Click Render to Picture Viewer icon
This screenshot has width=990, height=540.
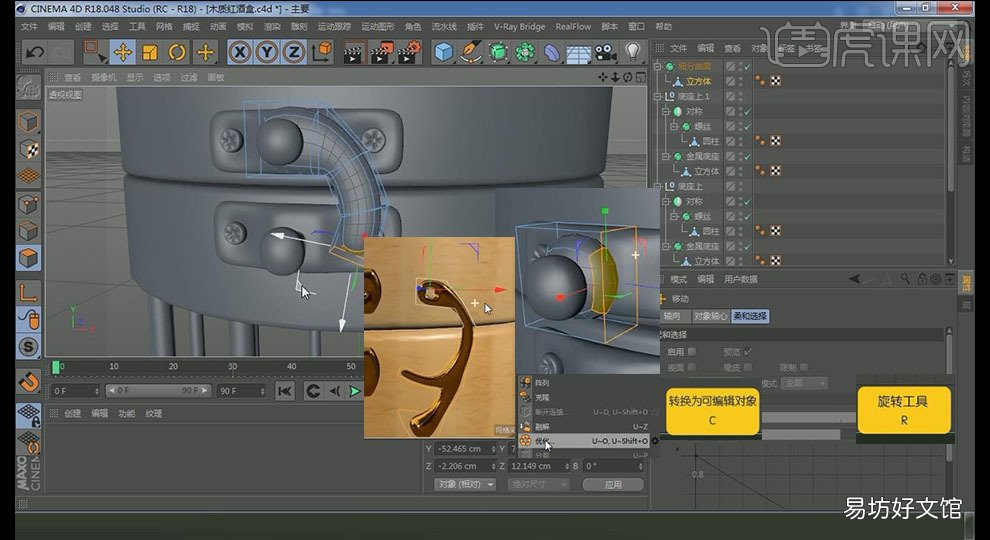(x=381, y=52)
